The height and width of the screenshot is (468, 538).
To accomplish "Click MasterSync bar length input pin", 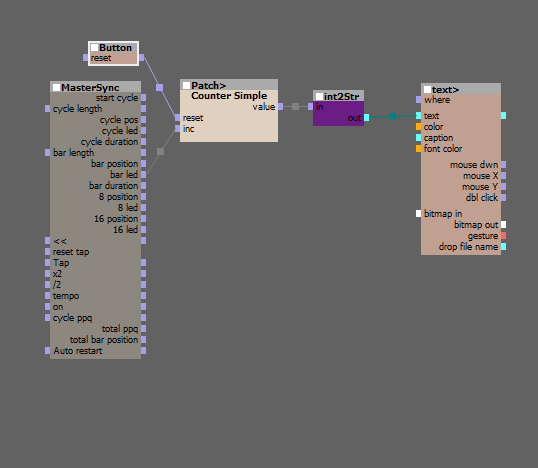I will (x=47, y=152).
